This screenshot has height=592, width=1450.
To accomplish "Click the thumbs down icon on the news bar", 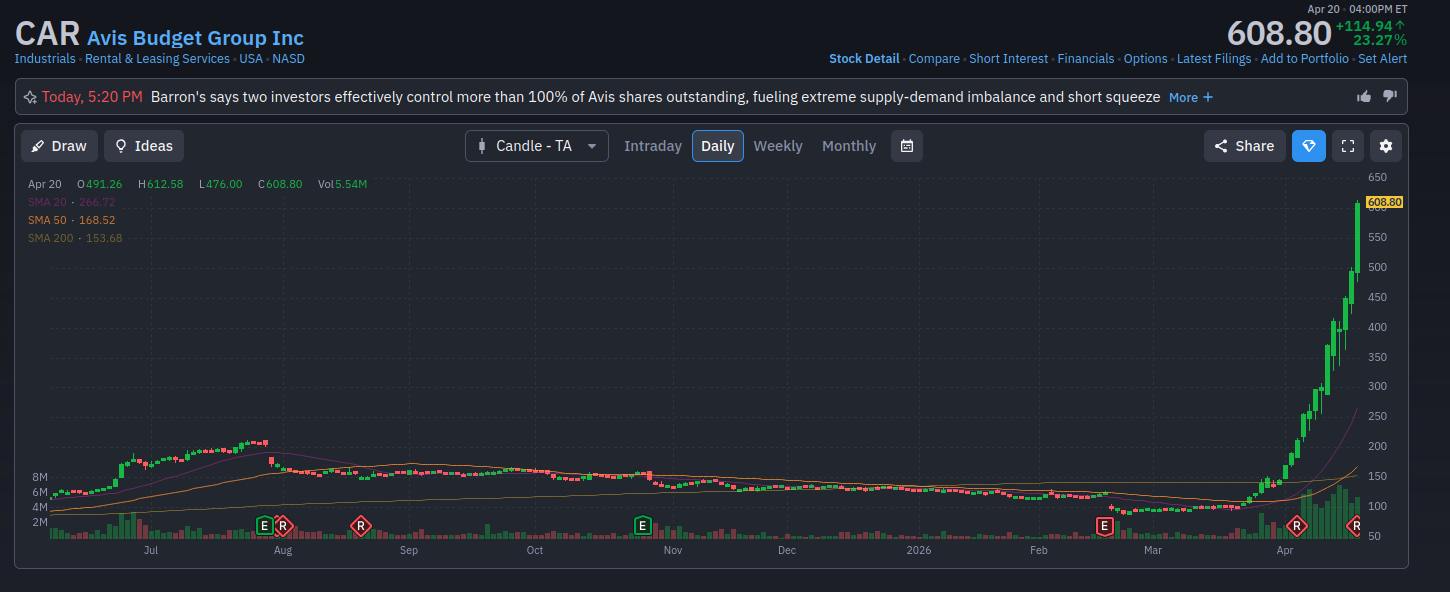I will coord(1389,97).
